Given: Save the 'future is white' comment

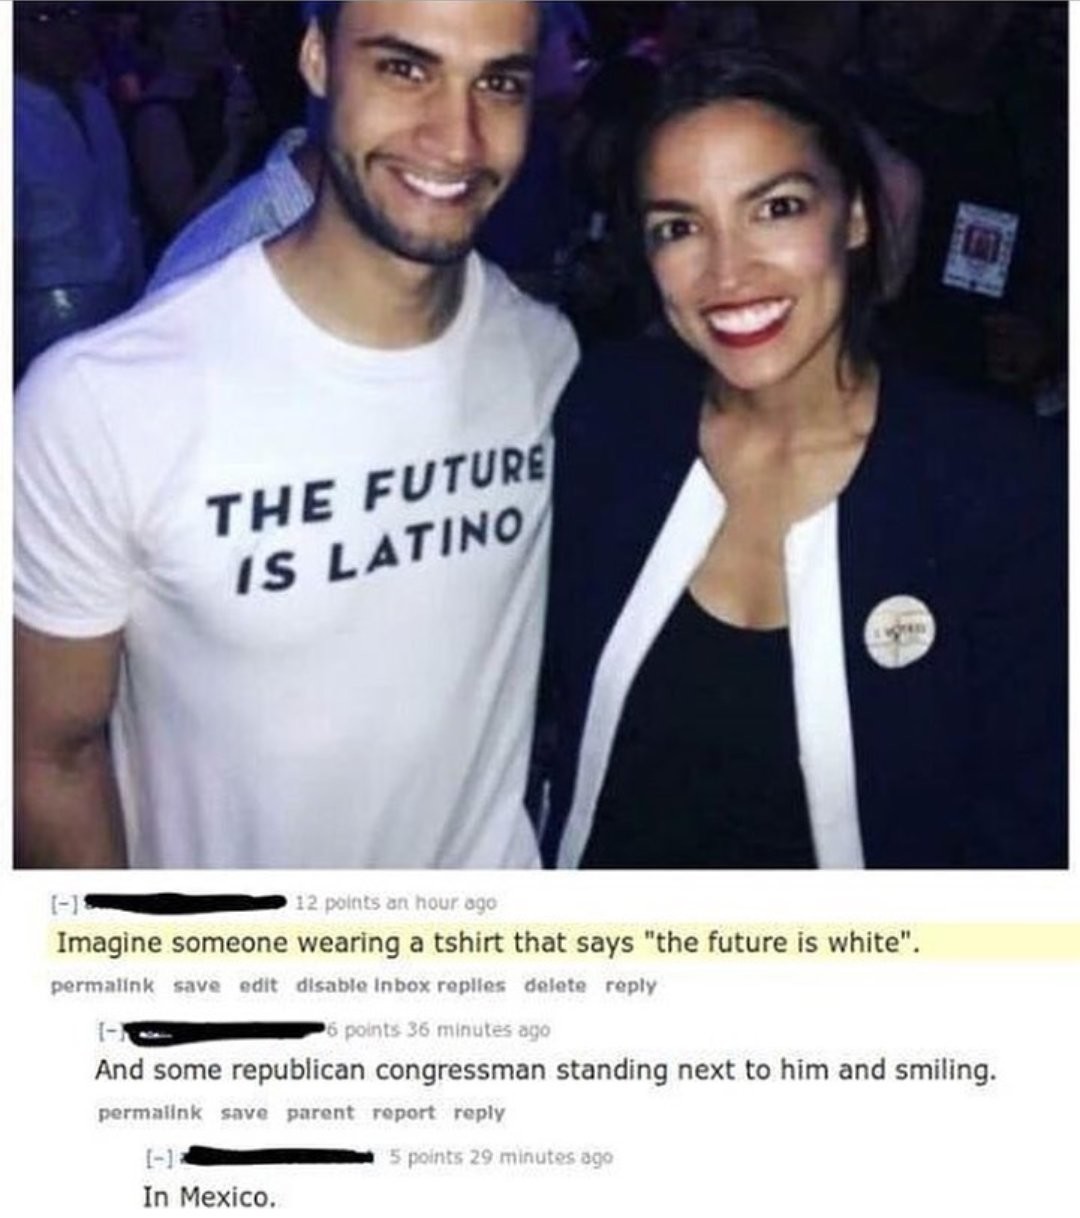Looking at the screenshot, I should click(197, 985).
